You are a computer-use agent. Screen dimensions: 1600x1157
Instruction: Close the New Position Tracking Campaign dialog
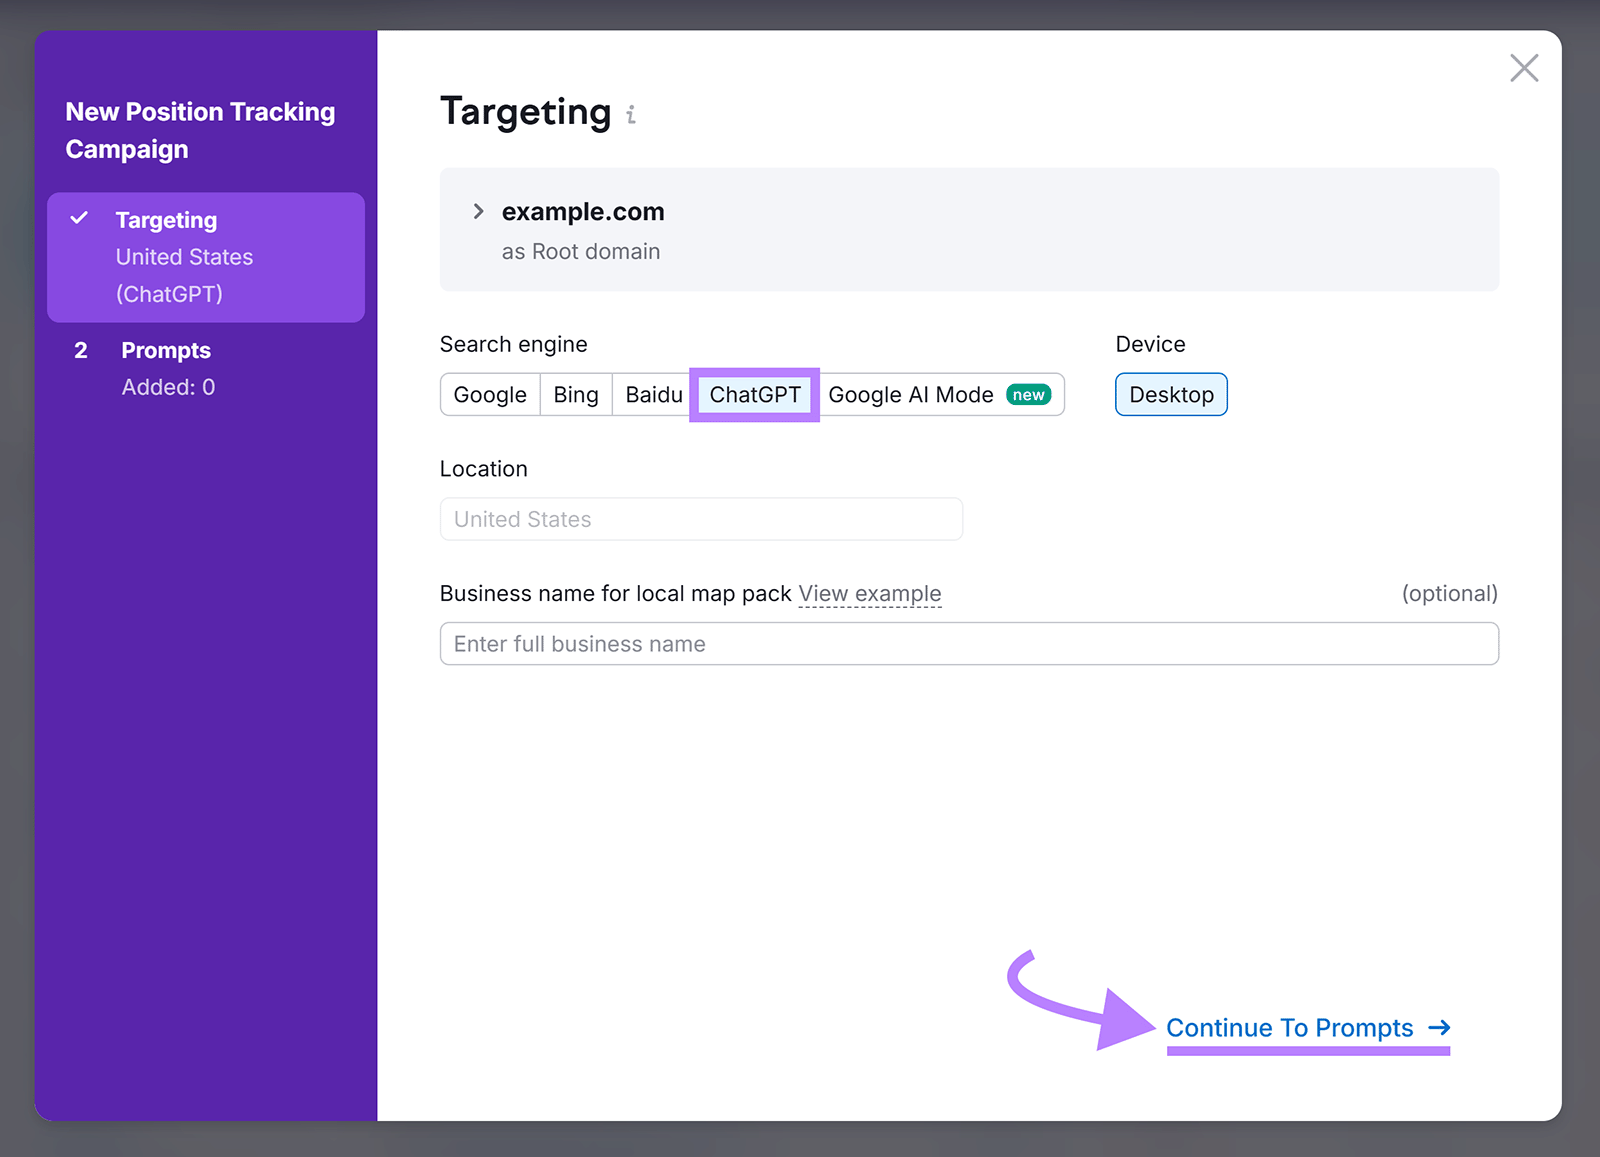(x=1523, y=67)
